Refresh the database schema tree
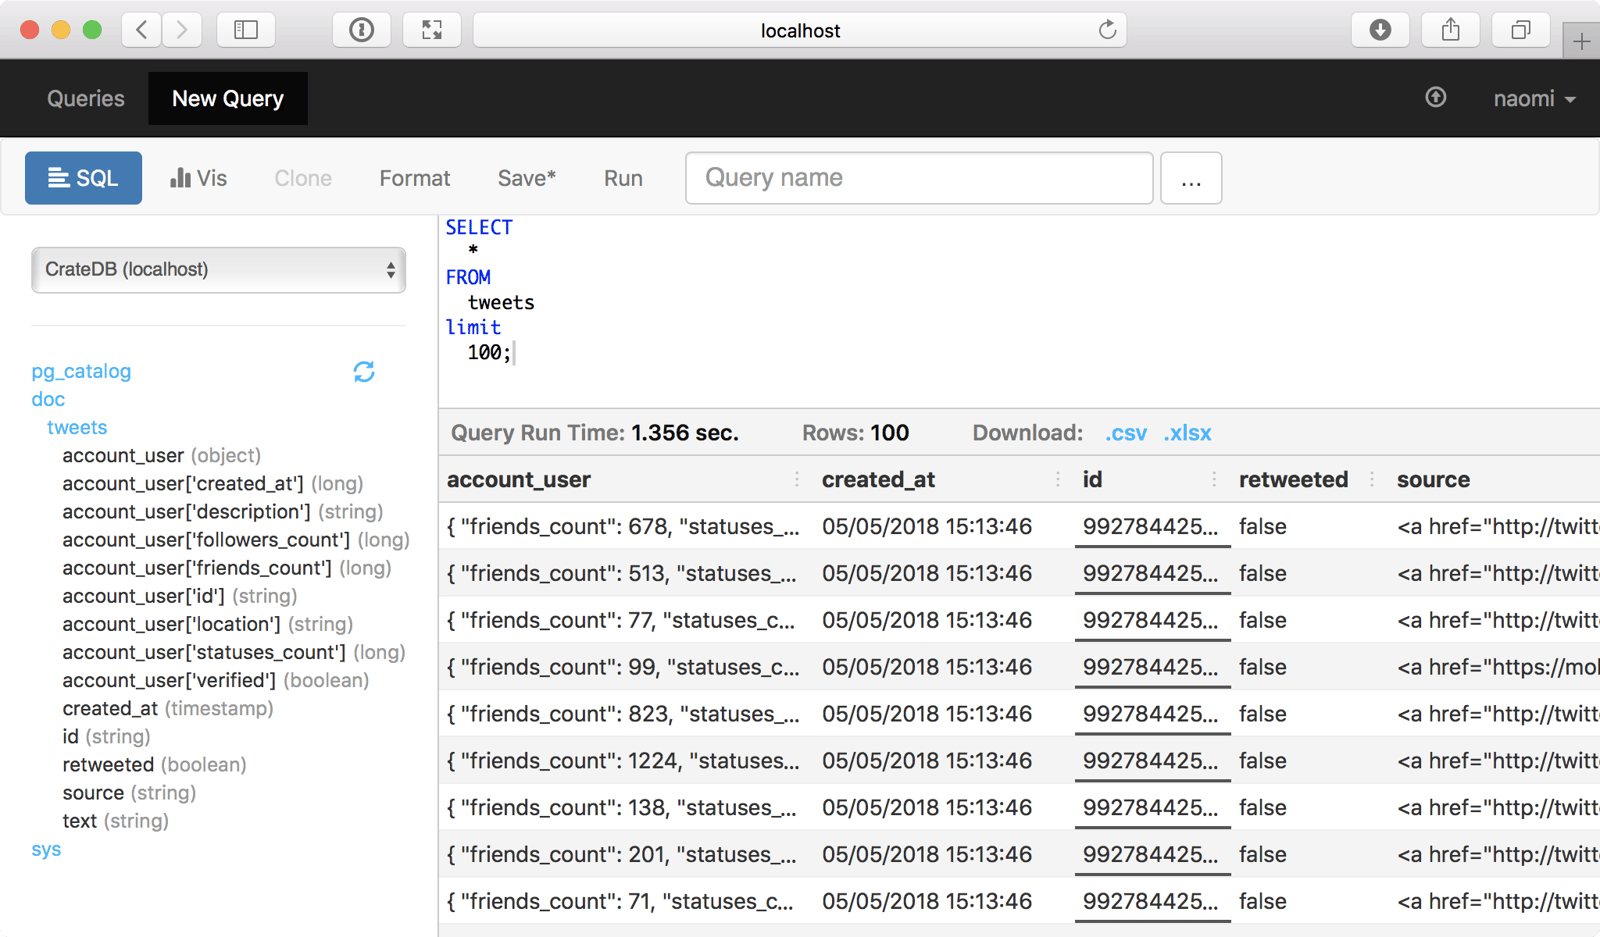Screen dimensions: 1600x937 364,371
